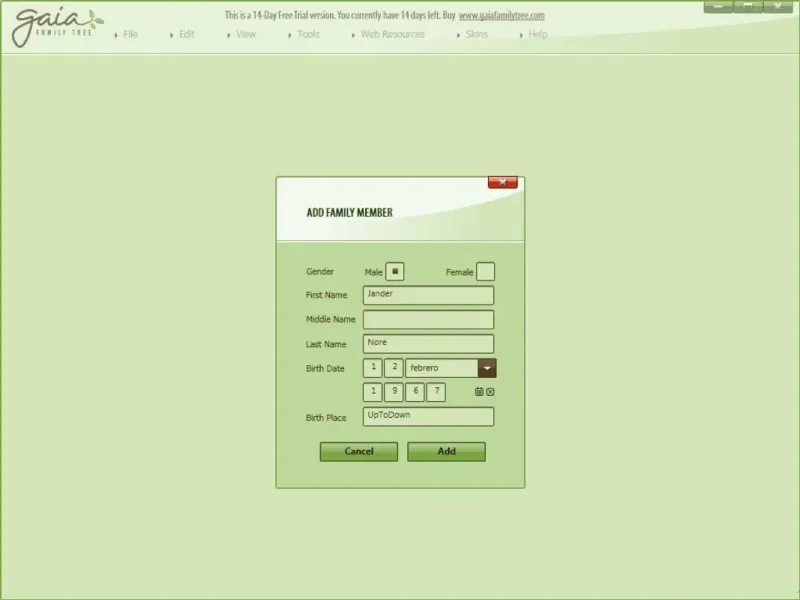The image size is (800, 600).
Task: Open the Skins menu
Action: [x=476, y=34]
